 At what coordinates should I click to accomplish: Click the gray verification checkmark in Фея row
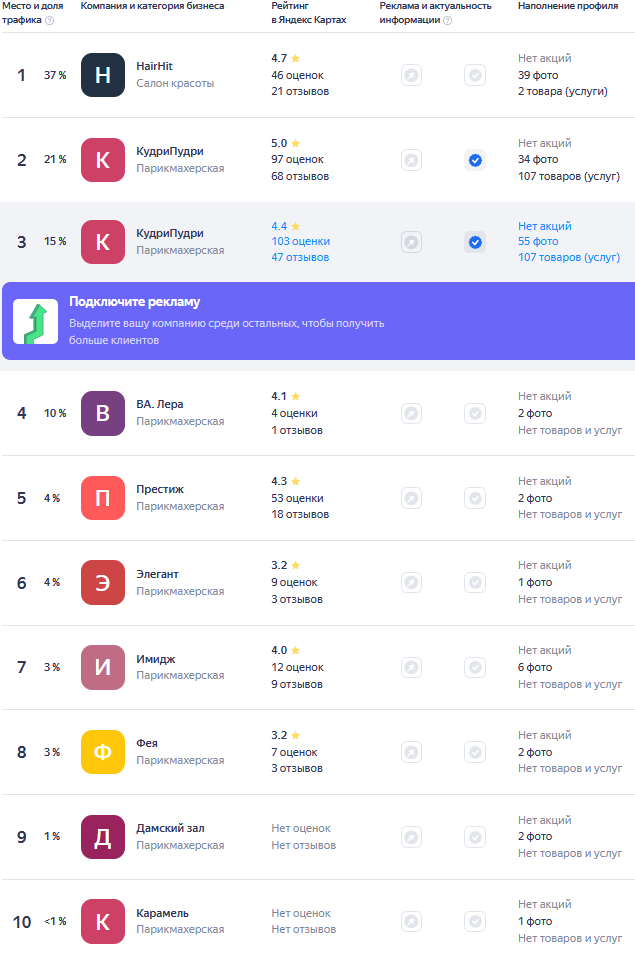(475, 752)
